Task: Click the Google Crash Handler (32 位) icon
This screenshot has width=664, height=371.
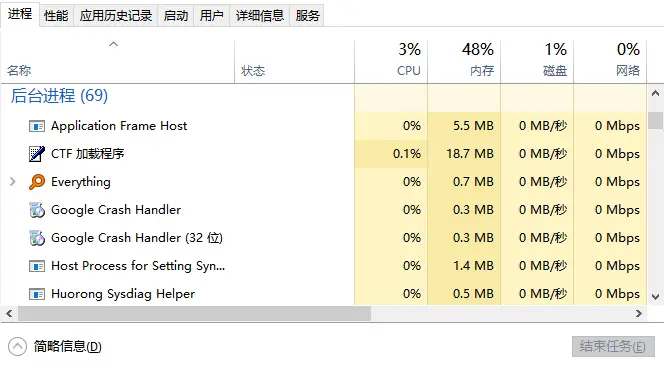Action: pyautogui.click(x=37, y=238)
